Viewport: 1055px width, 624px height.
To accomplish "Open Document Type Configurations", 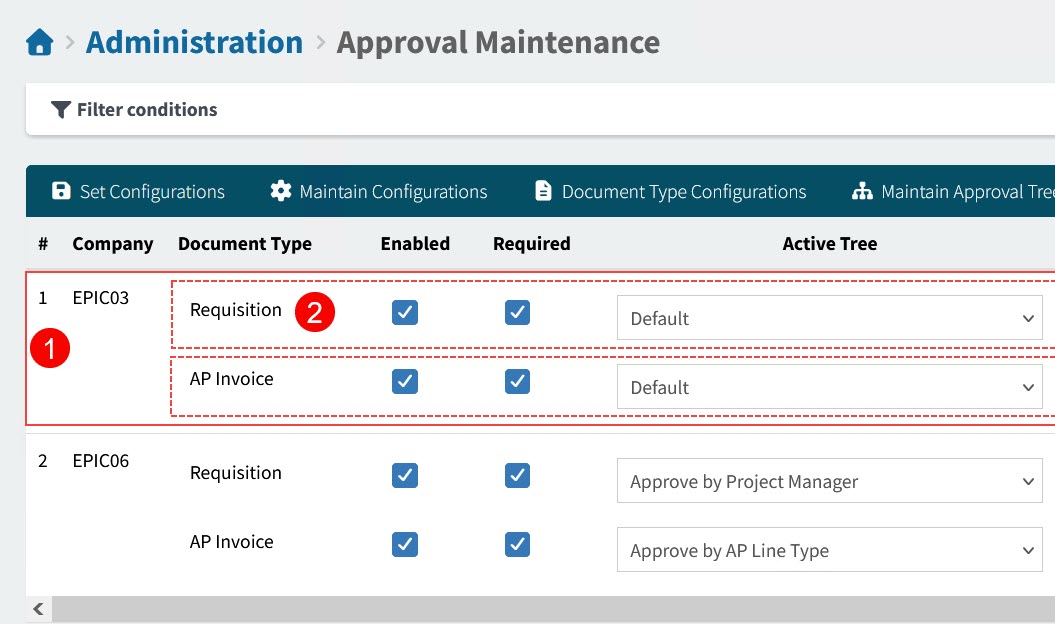I will point(670,191).
